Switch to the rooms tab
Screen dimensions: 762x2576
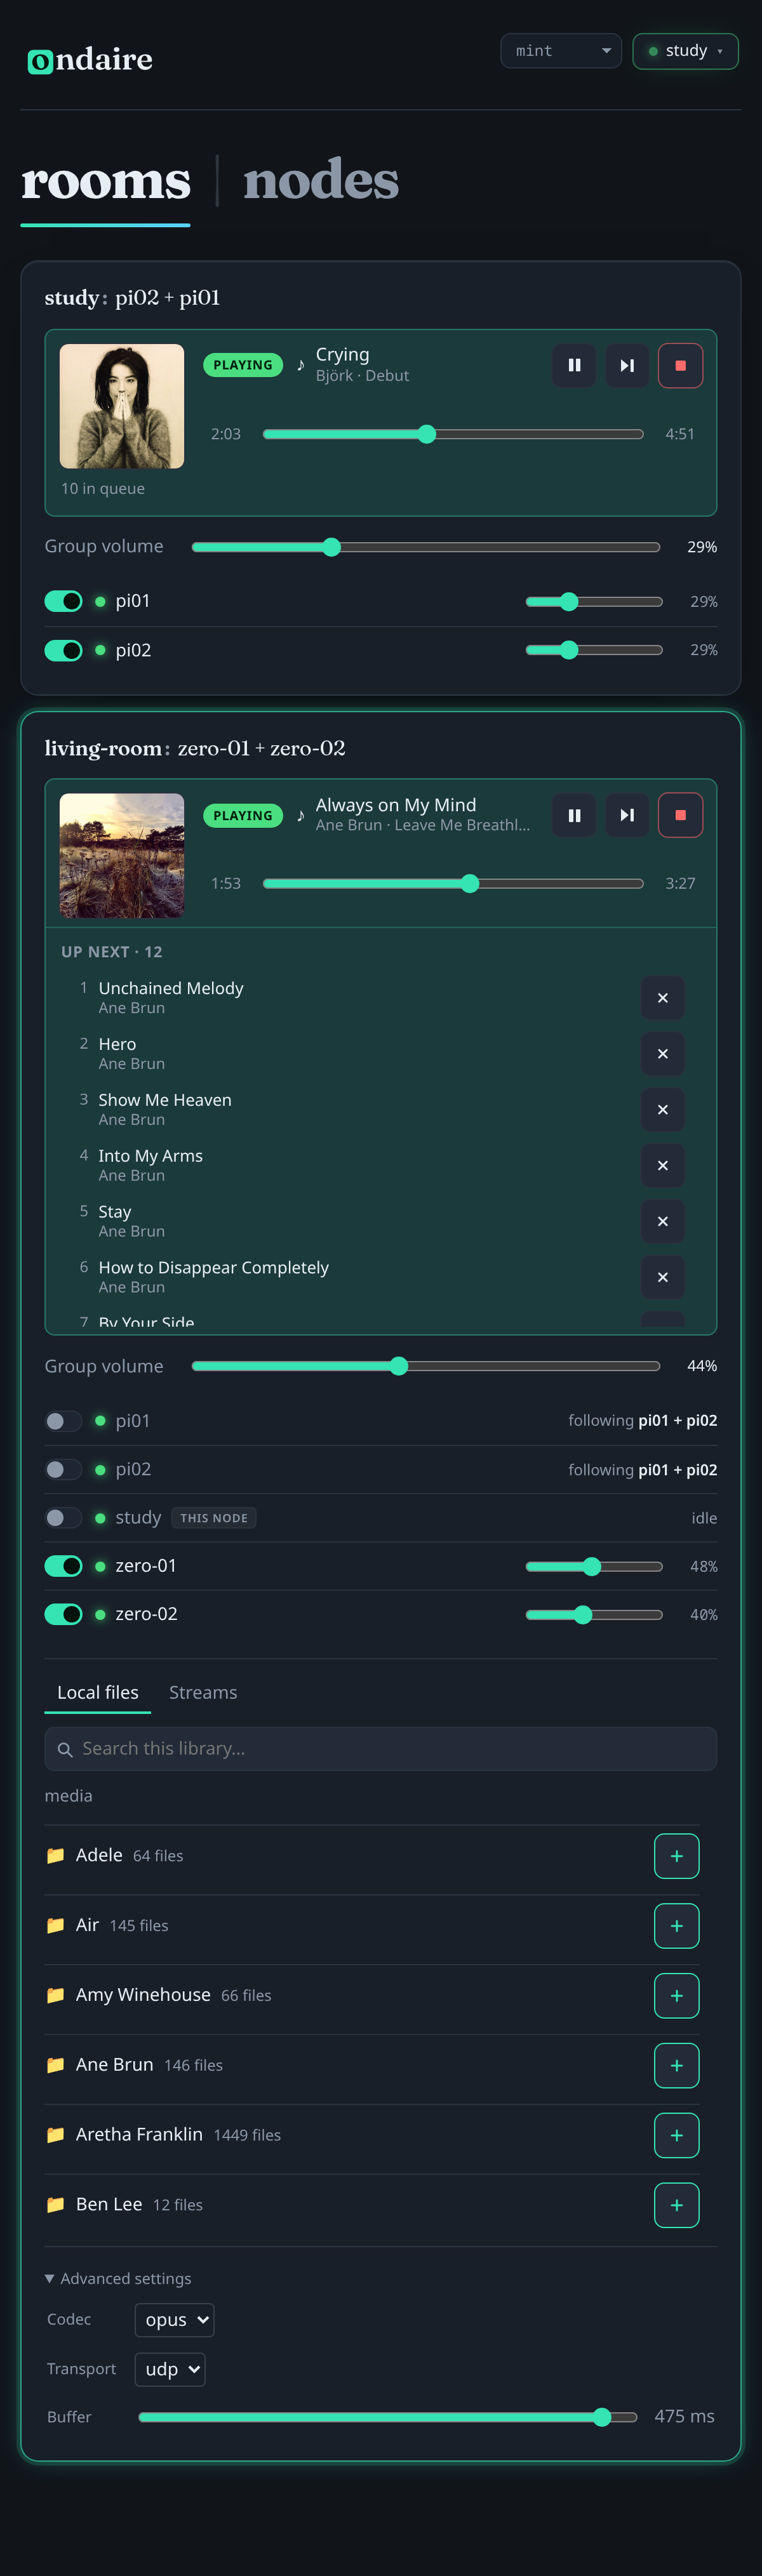[106, 181]
